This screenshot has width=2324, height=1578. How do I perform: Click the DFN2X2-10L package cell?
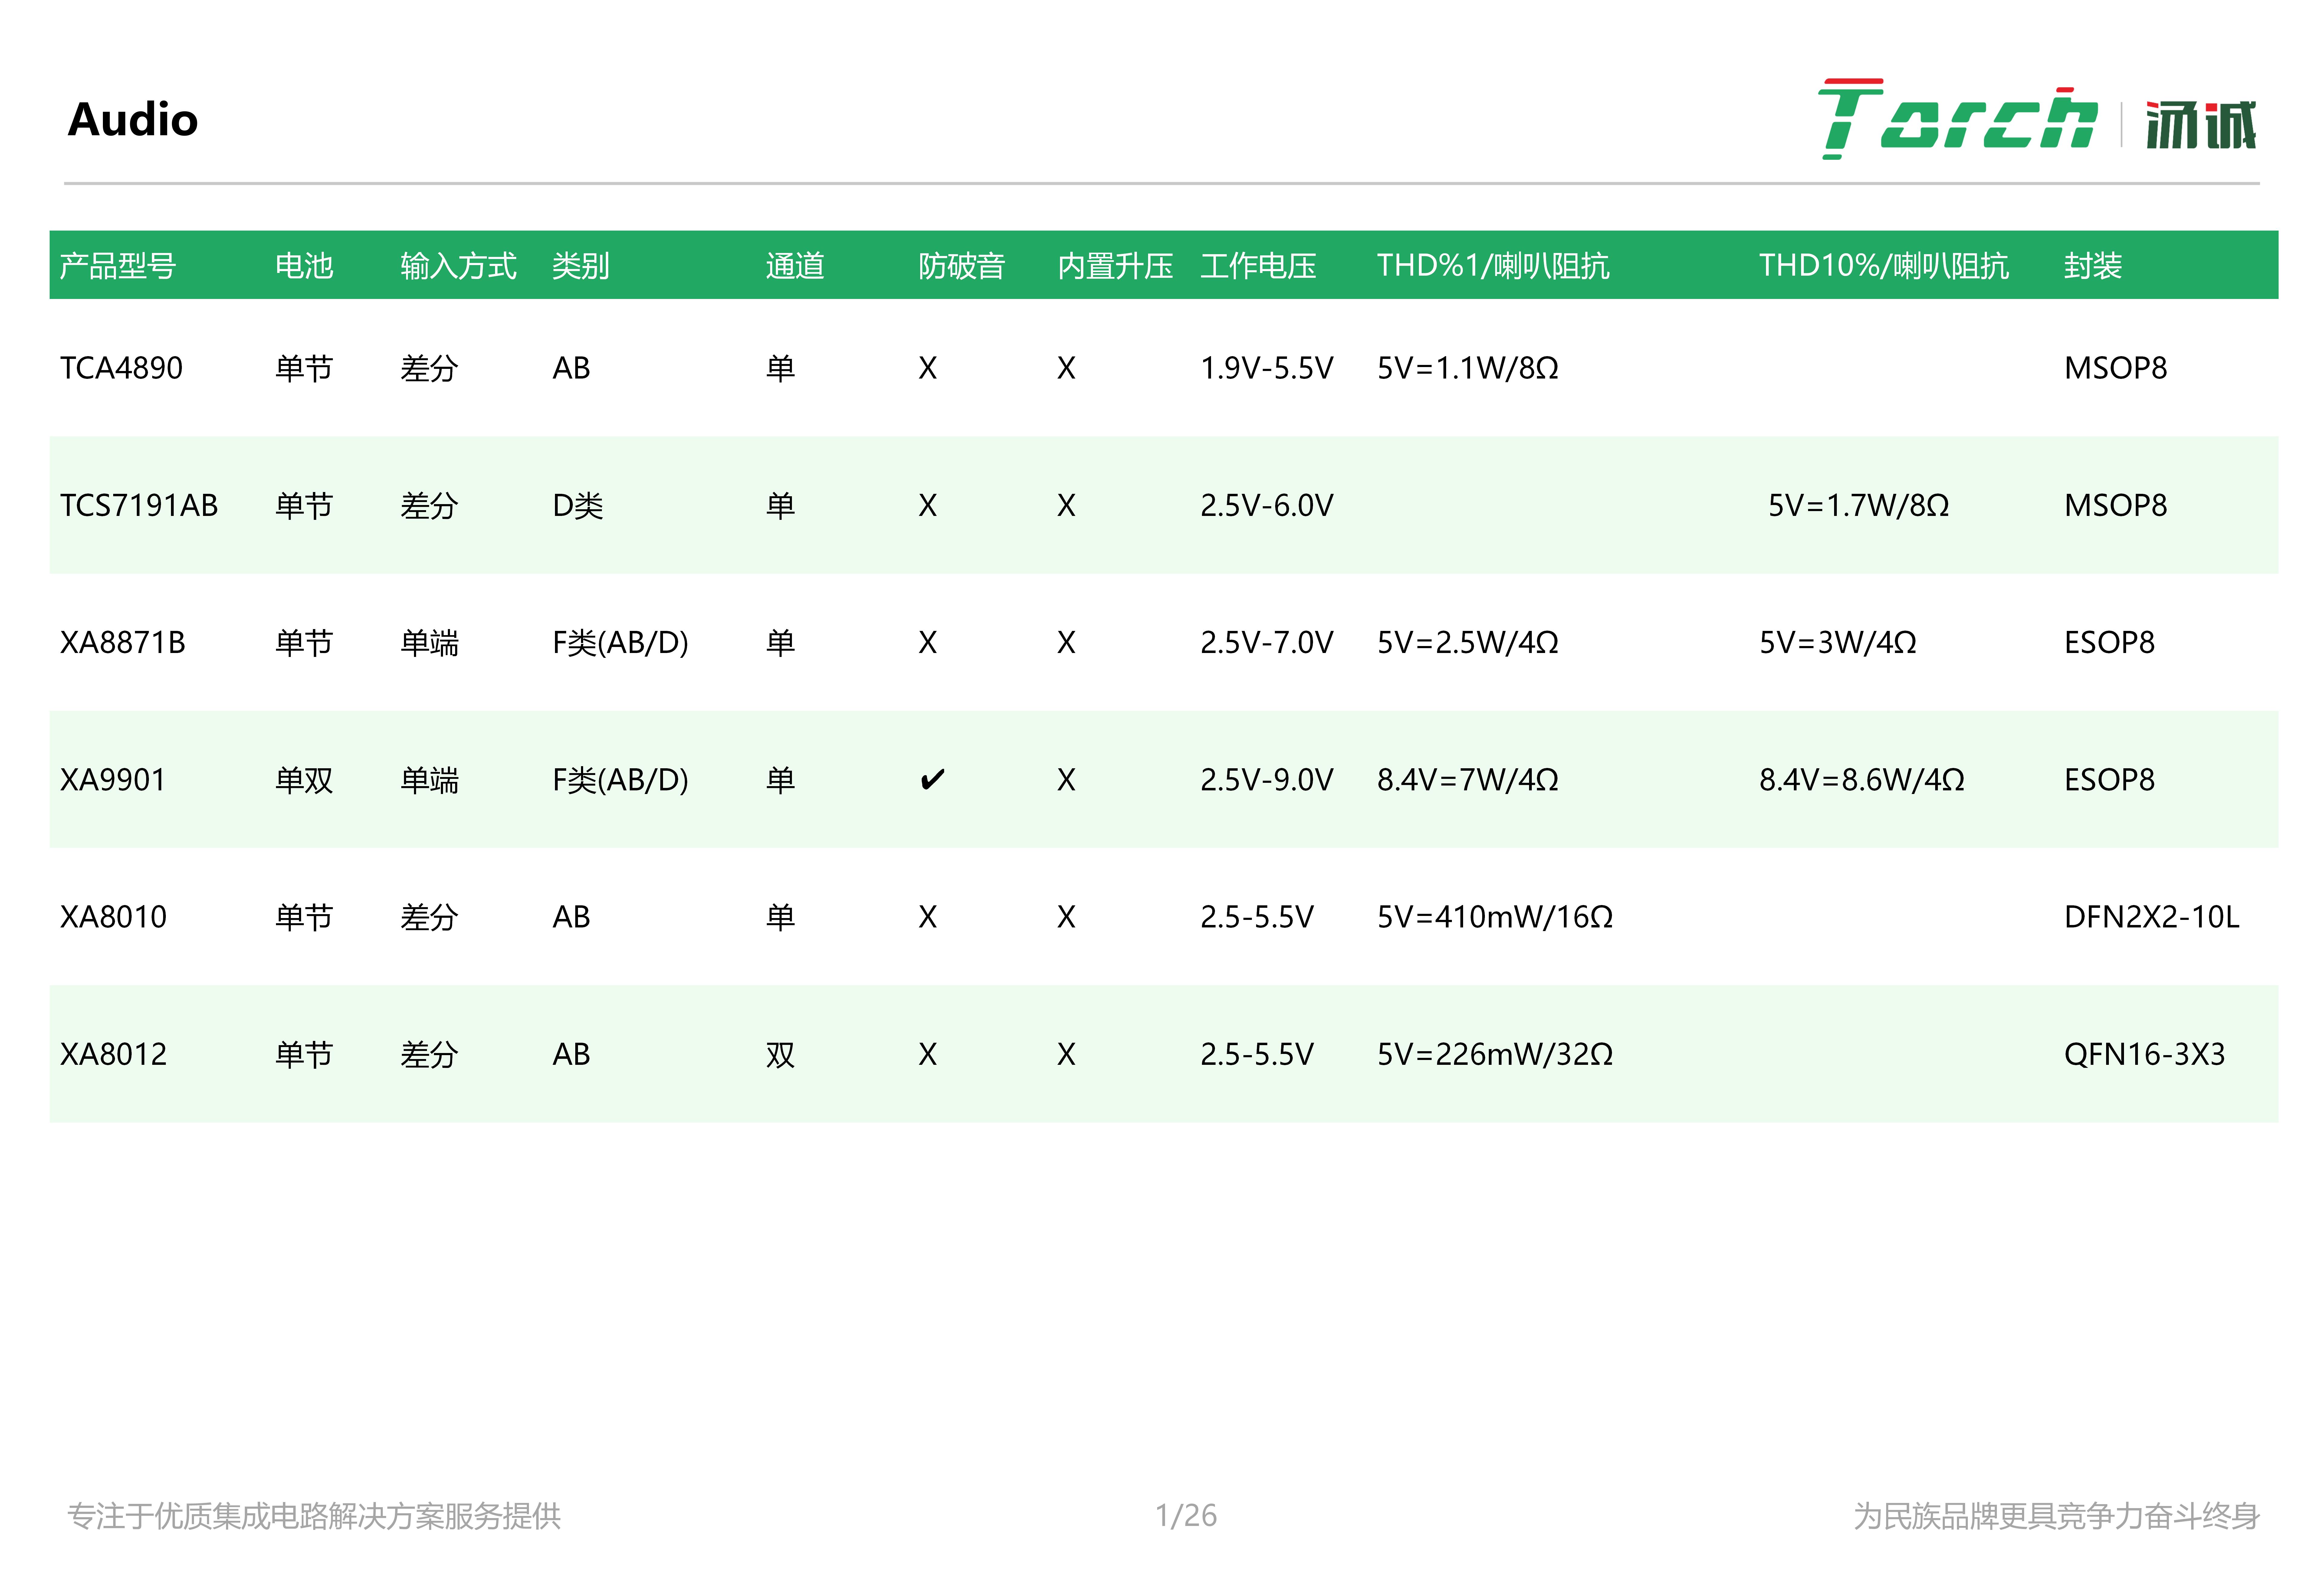[x=2152, y=917]
